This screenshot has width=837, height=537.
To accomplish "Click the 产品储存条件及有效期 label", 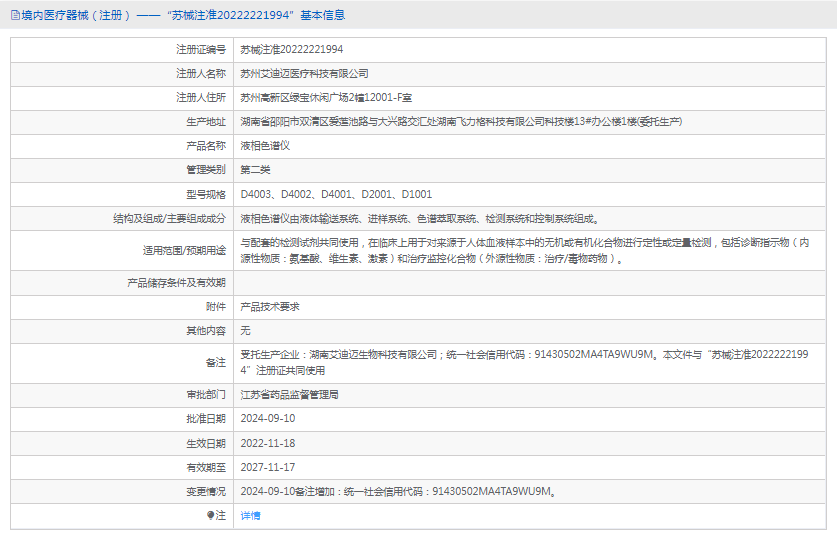I will coord(177,283).
